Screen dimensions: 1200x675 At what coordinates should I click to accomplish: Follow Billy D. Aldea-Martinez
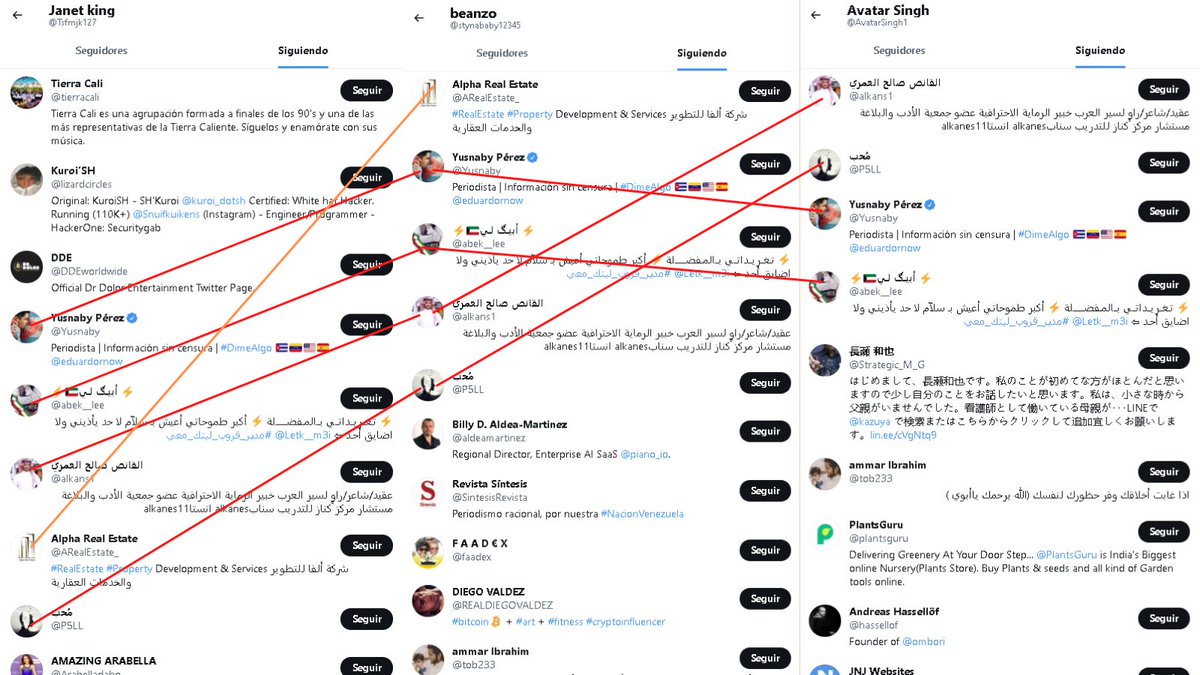(766, 431)
